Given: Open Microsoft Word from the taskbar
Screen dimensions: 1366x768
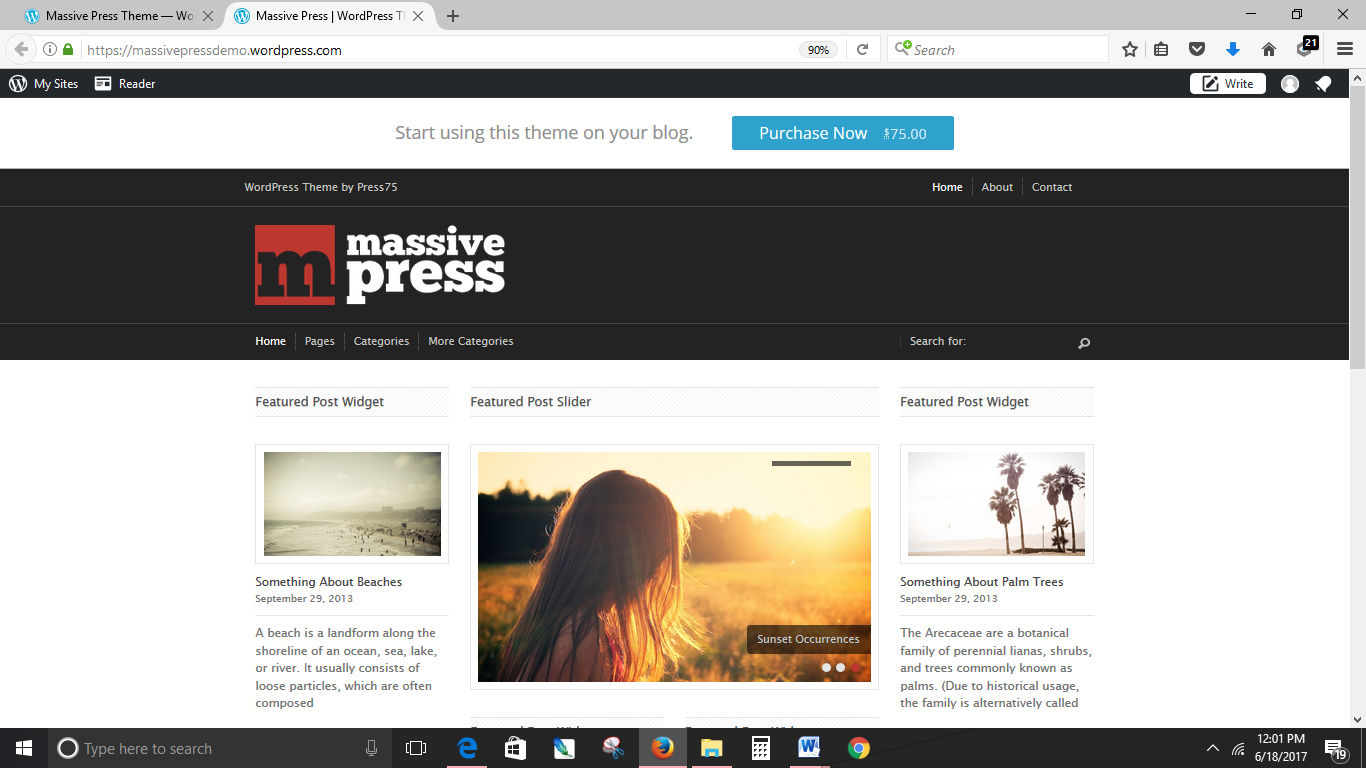Looking at the screenshot, I should (808, 747).
